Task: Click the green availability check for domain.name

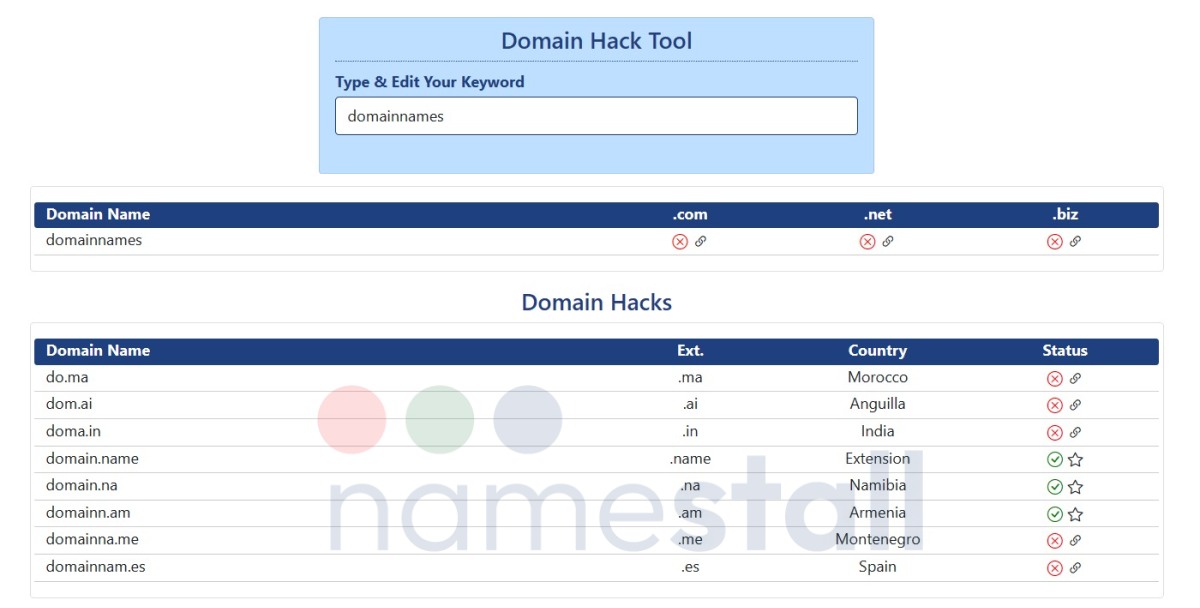Action: (x=1054, y=458)
